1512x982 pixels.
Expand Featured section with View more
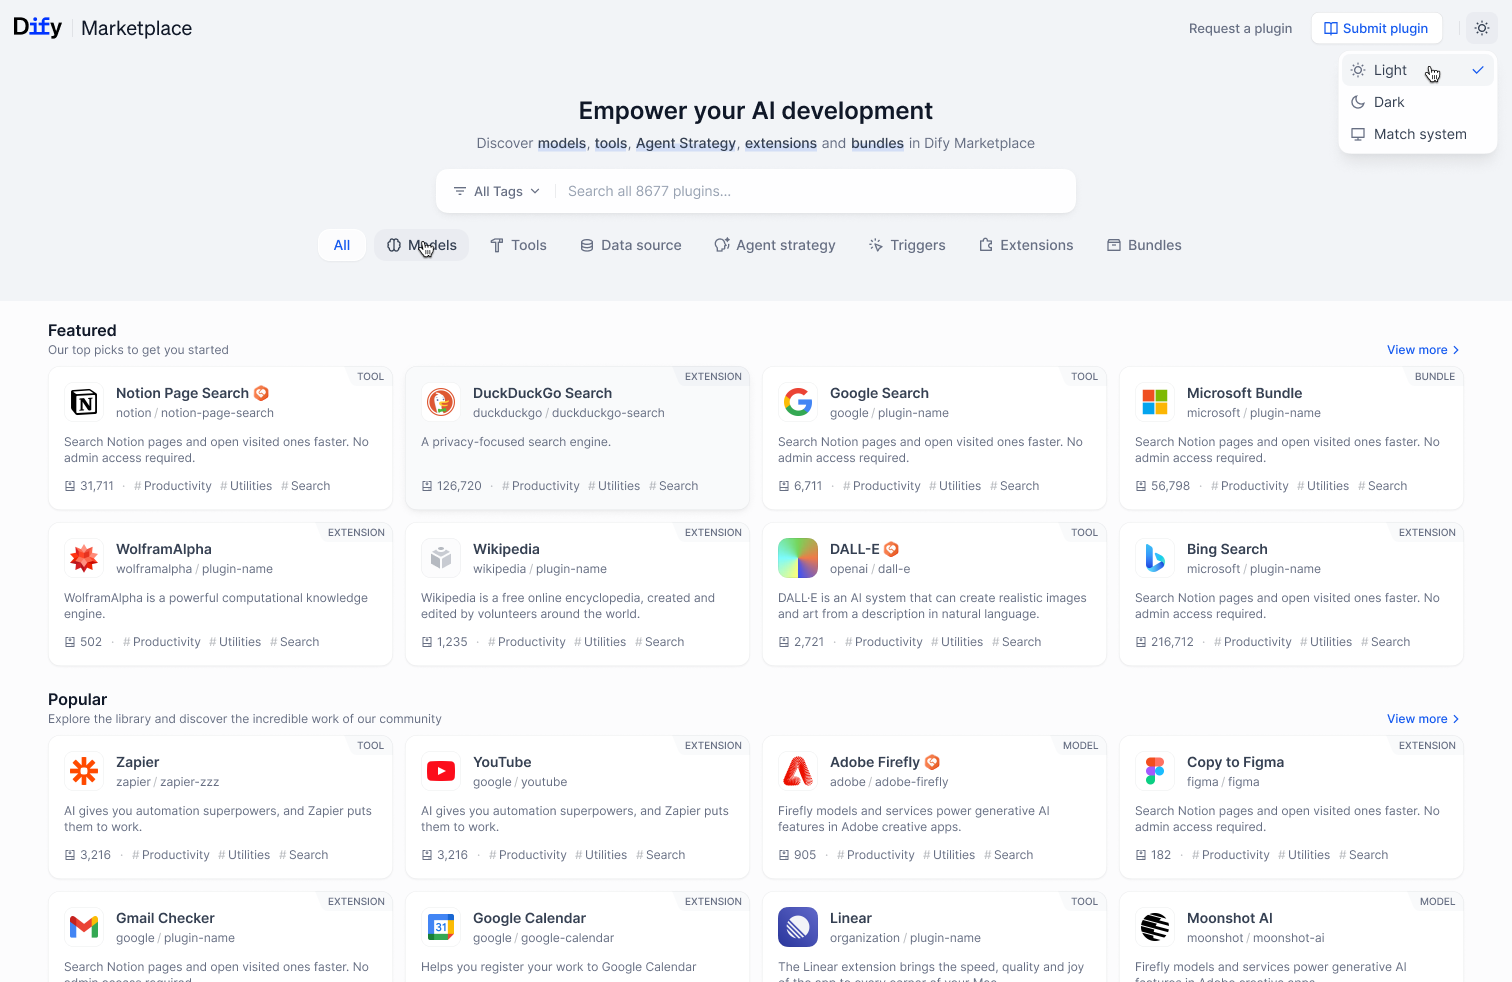pyautogui.click(x=1422, y=350)
